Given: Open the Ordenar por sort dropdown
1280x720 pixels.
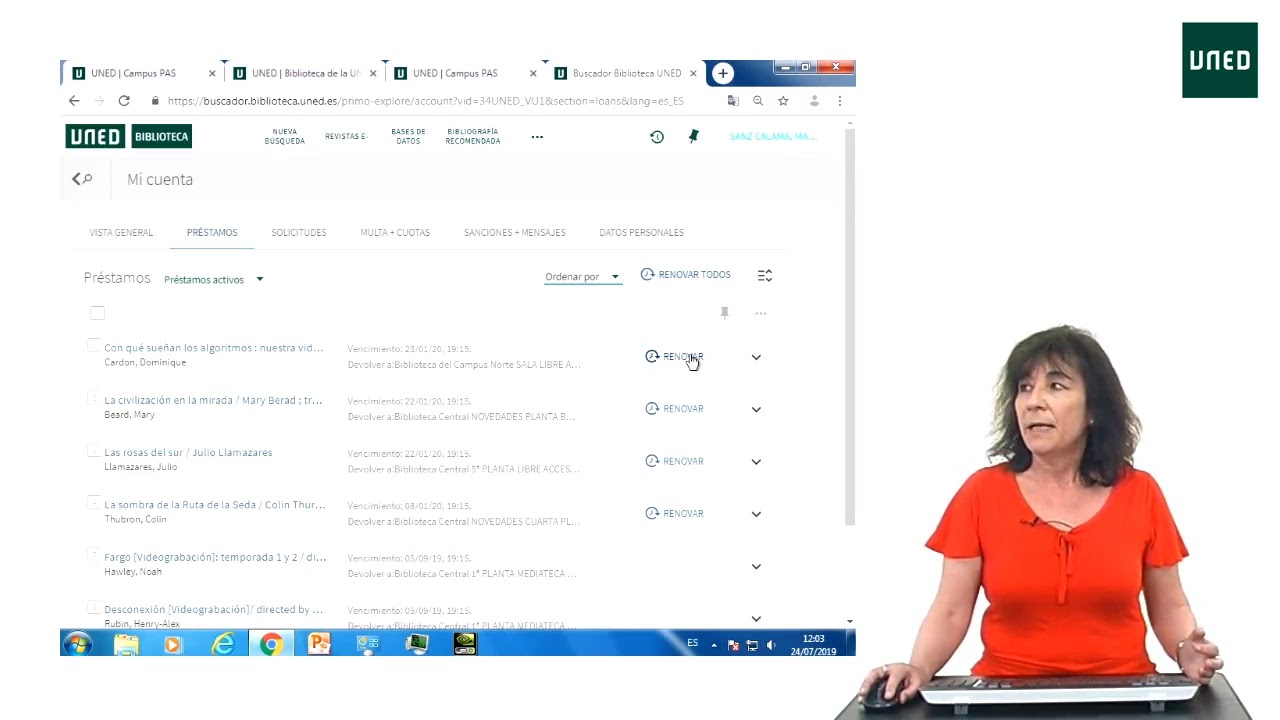Looking at the screenshot, I should [582, 277].
